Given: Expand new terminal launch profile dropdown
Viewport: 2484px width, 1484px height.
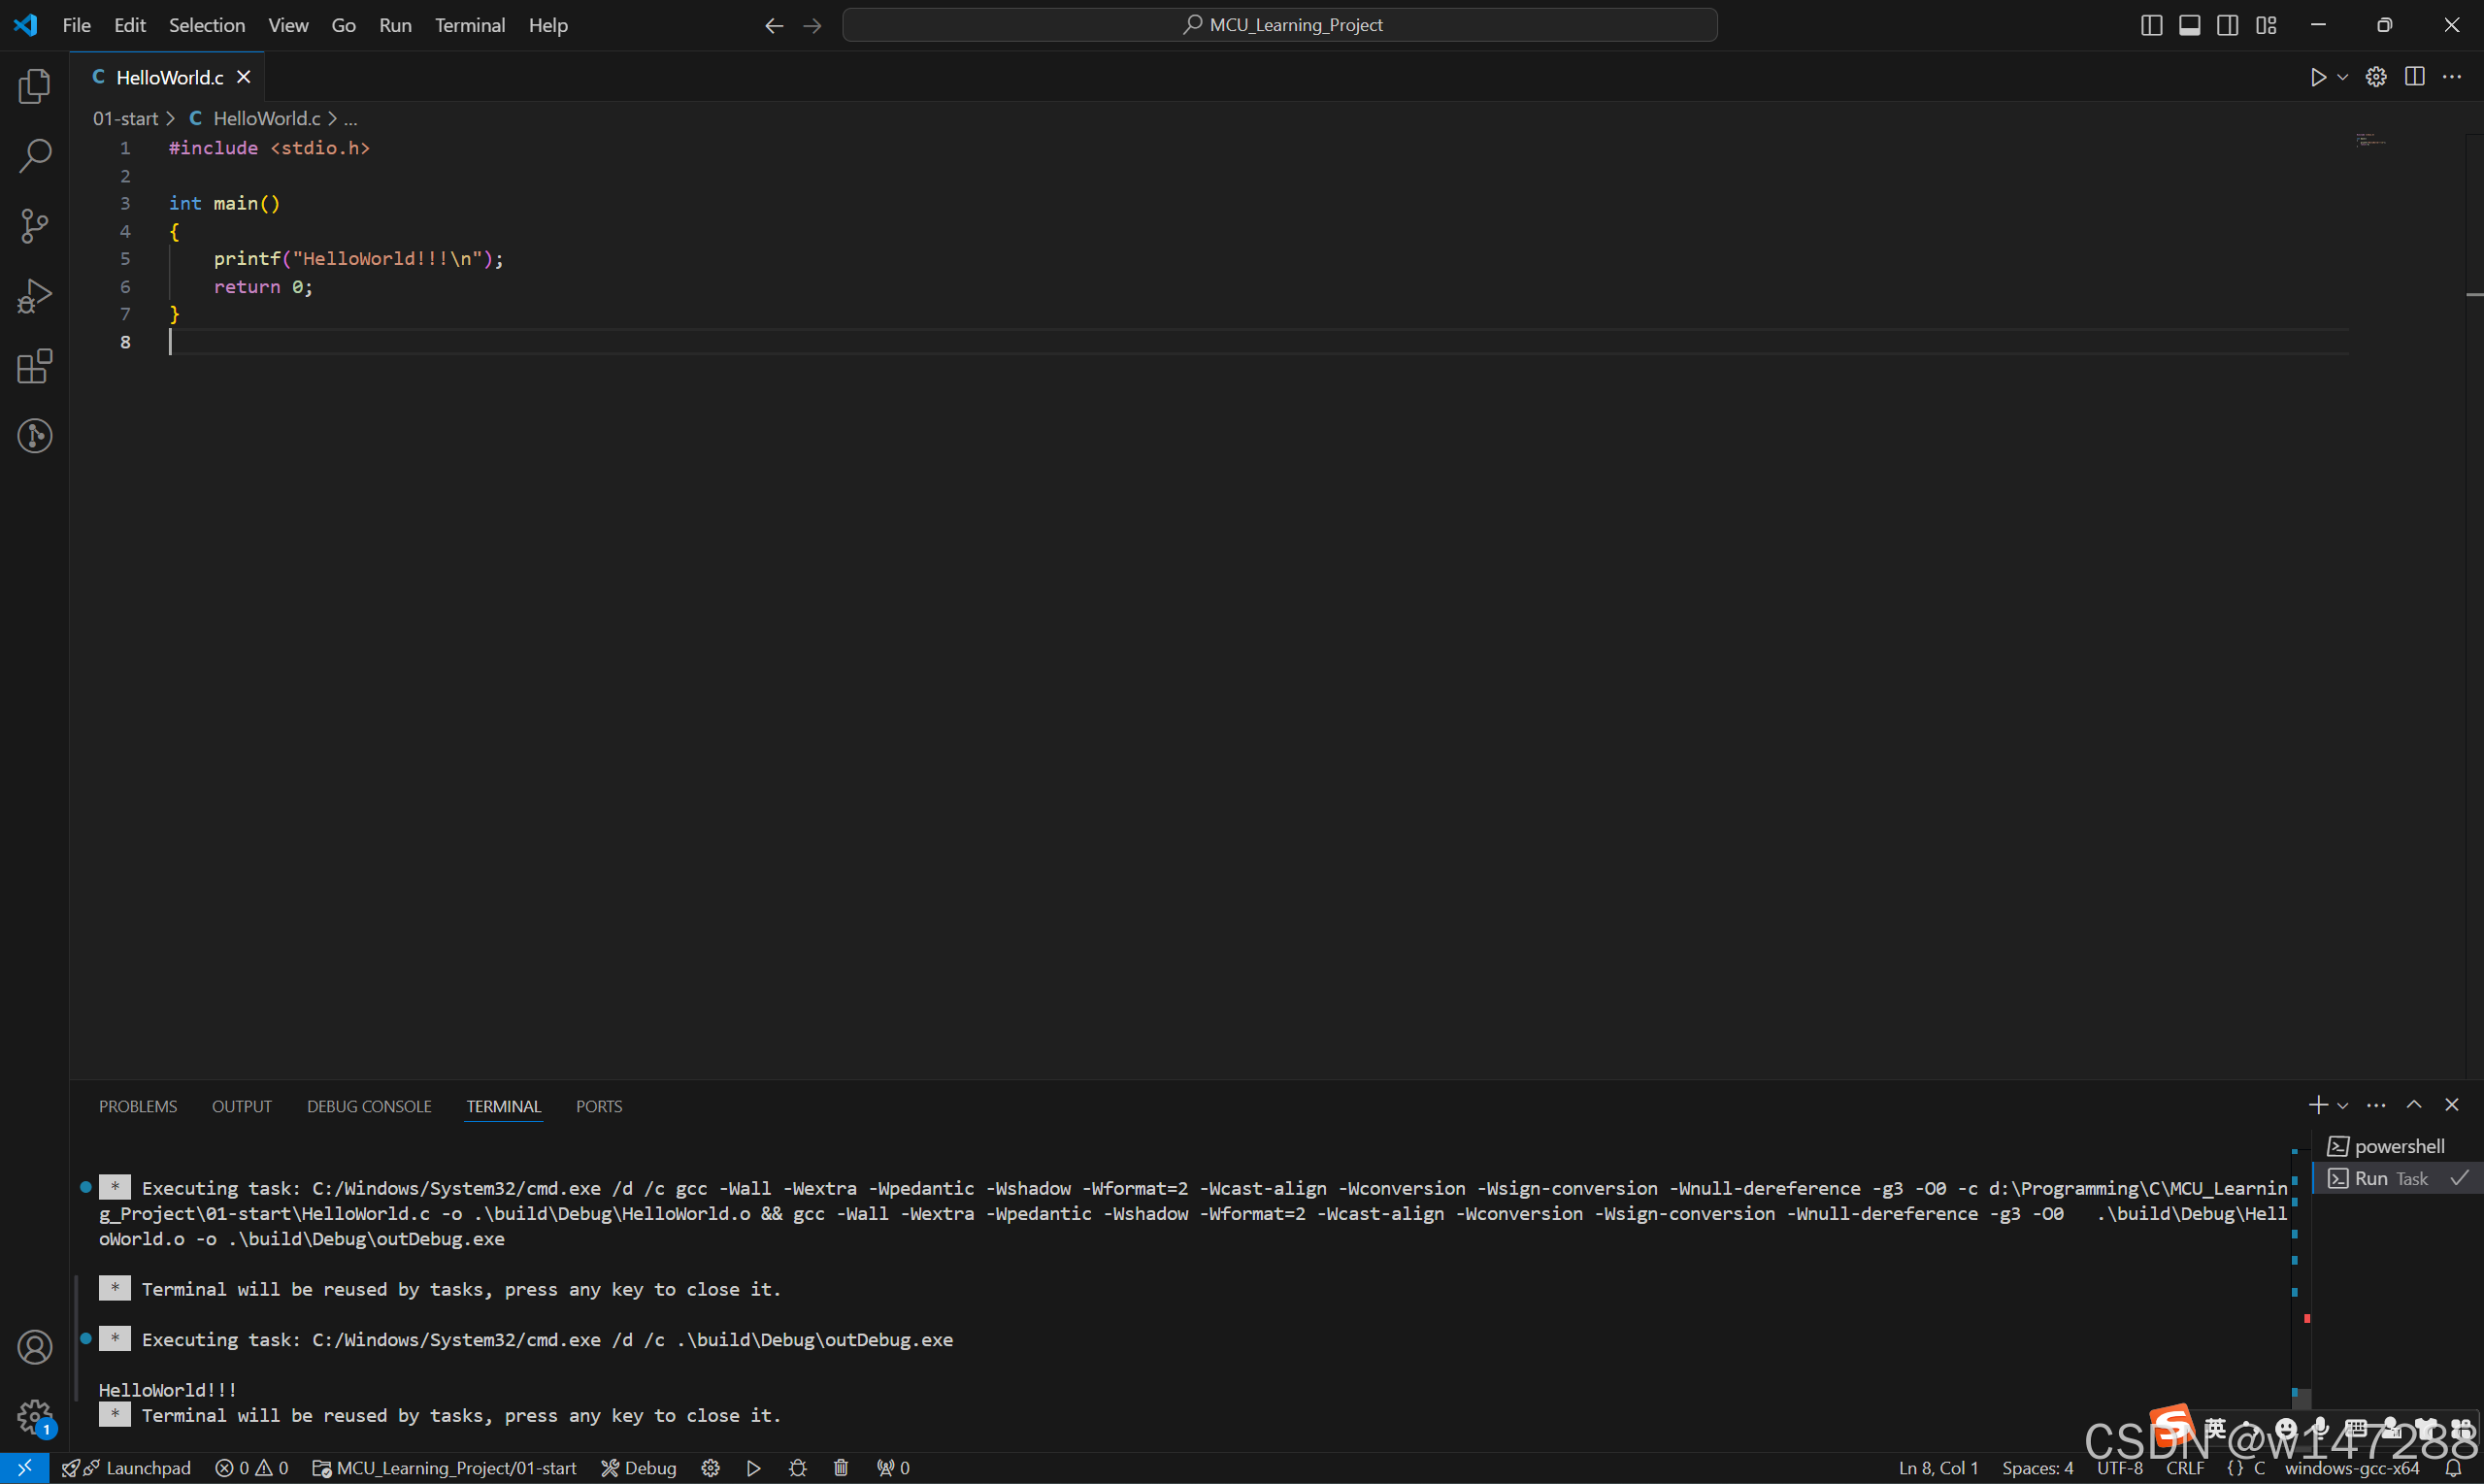Looking at the screenshot, I should (x=2342, y=1105).
